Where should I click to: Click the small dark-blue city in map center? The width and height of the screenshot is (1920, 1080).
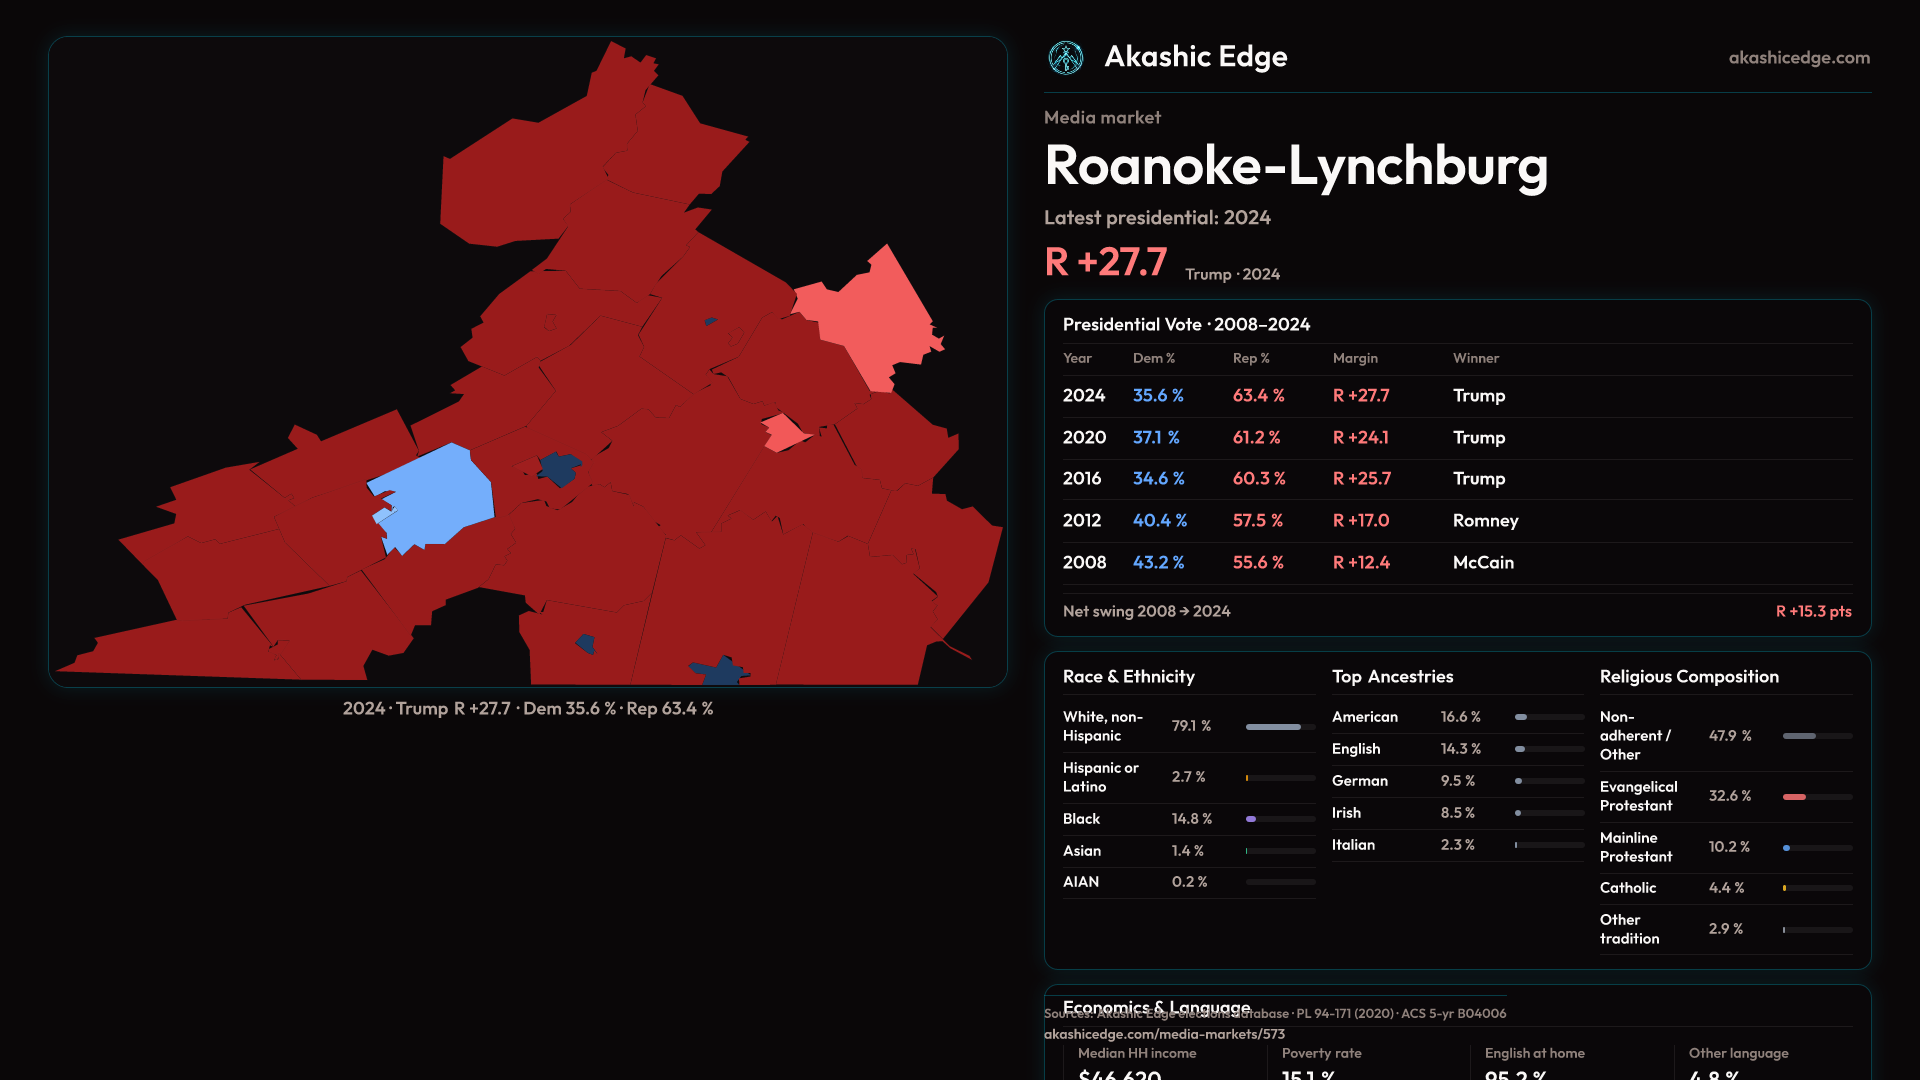(559, 468)
